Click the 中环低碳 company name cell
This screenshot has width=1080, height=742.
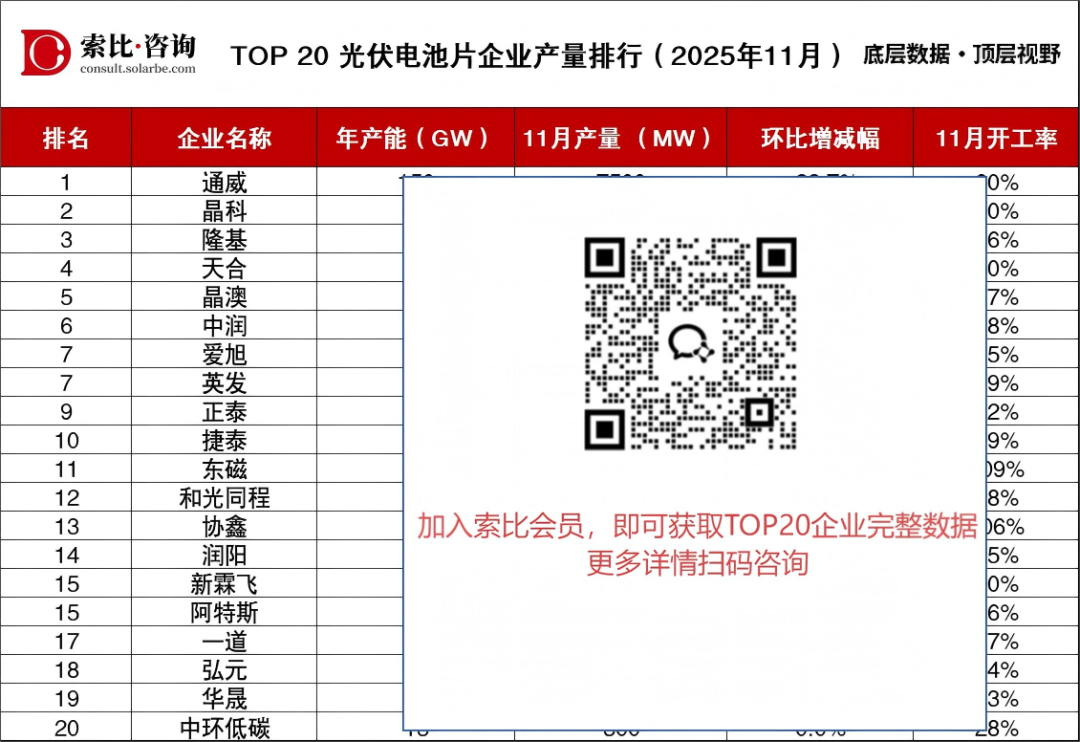[x=224, y=728]
